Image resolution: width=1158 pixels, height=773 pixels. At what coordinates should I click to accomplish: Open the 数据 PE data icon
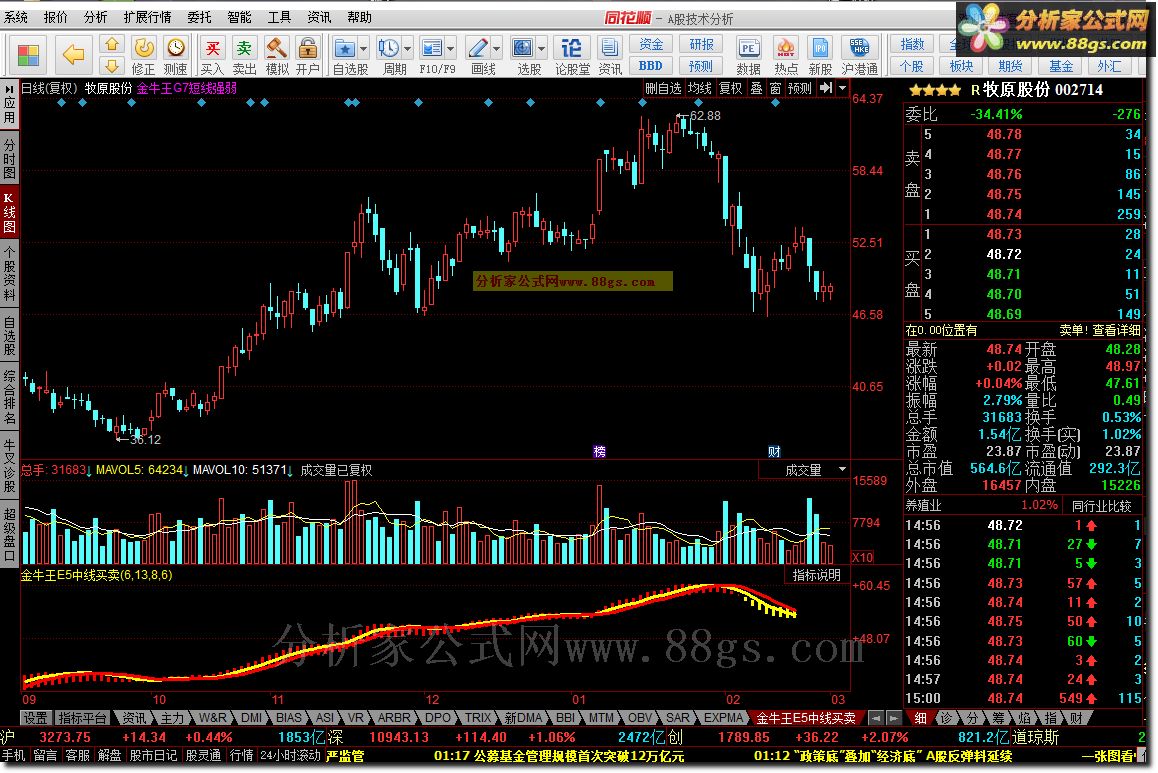tap(748, 49)
